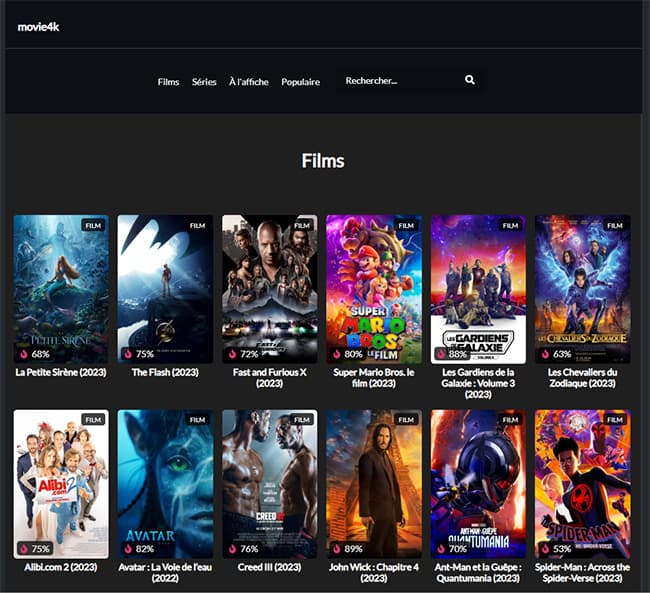Select The Flash poster thumbnail

pos(165,289)
